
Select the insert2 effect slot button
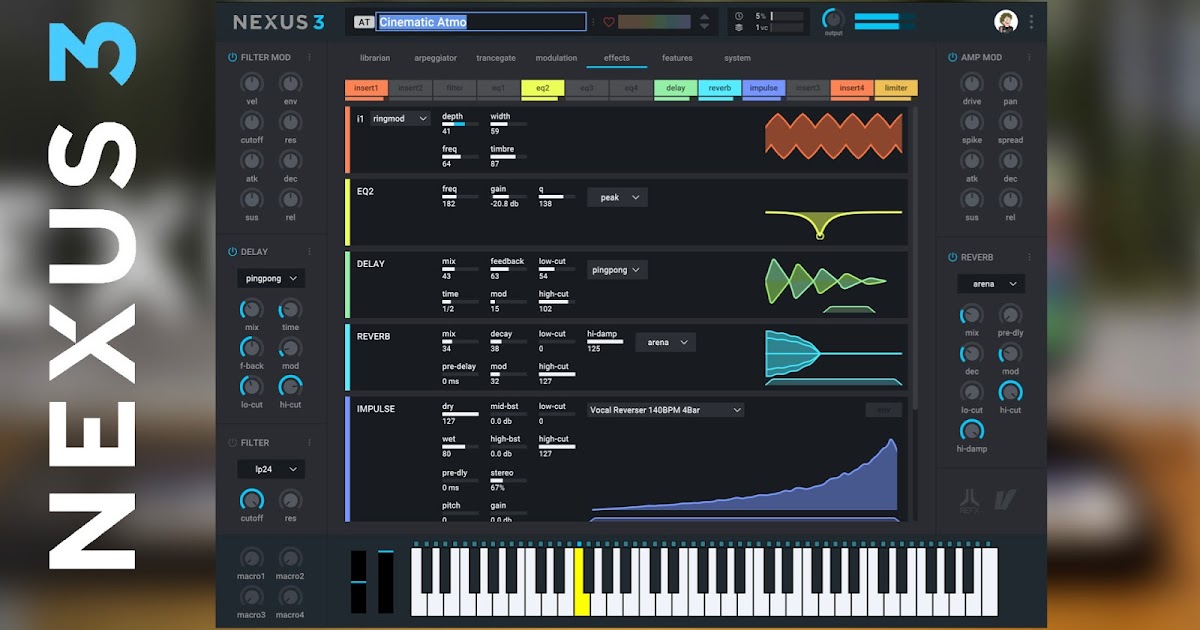410,89
